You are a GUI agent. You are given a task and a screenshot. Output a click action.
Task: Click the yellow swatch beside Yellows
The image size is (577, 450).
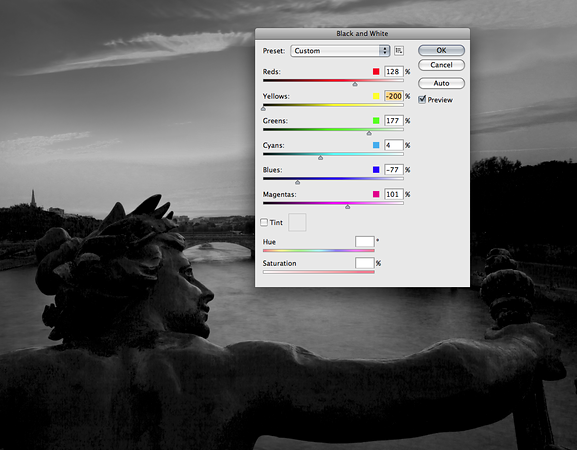(376, 96)
